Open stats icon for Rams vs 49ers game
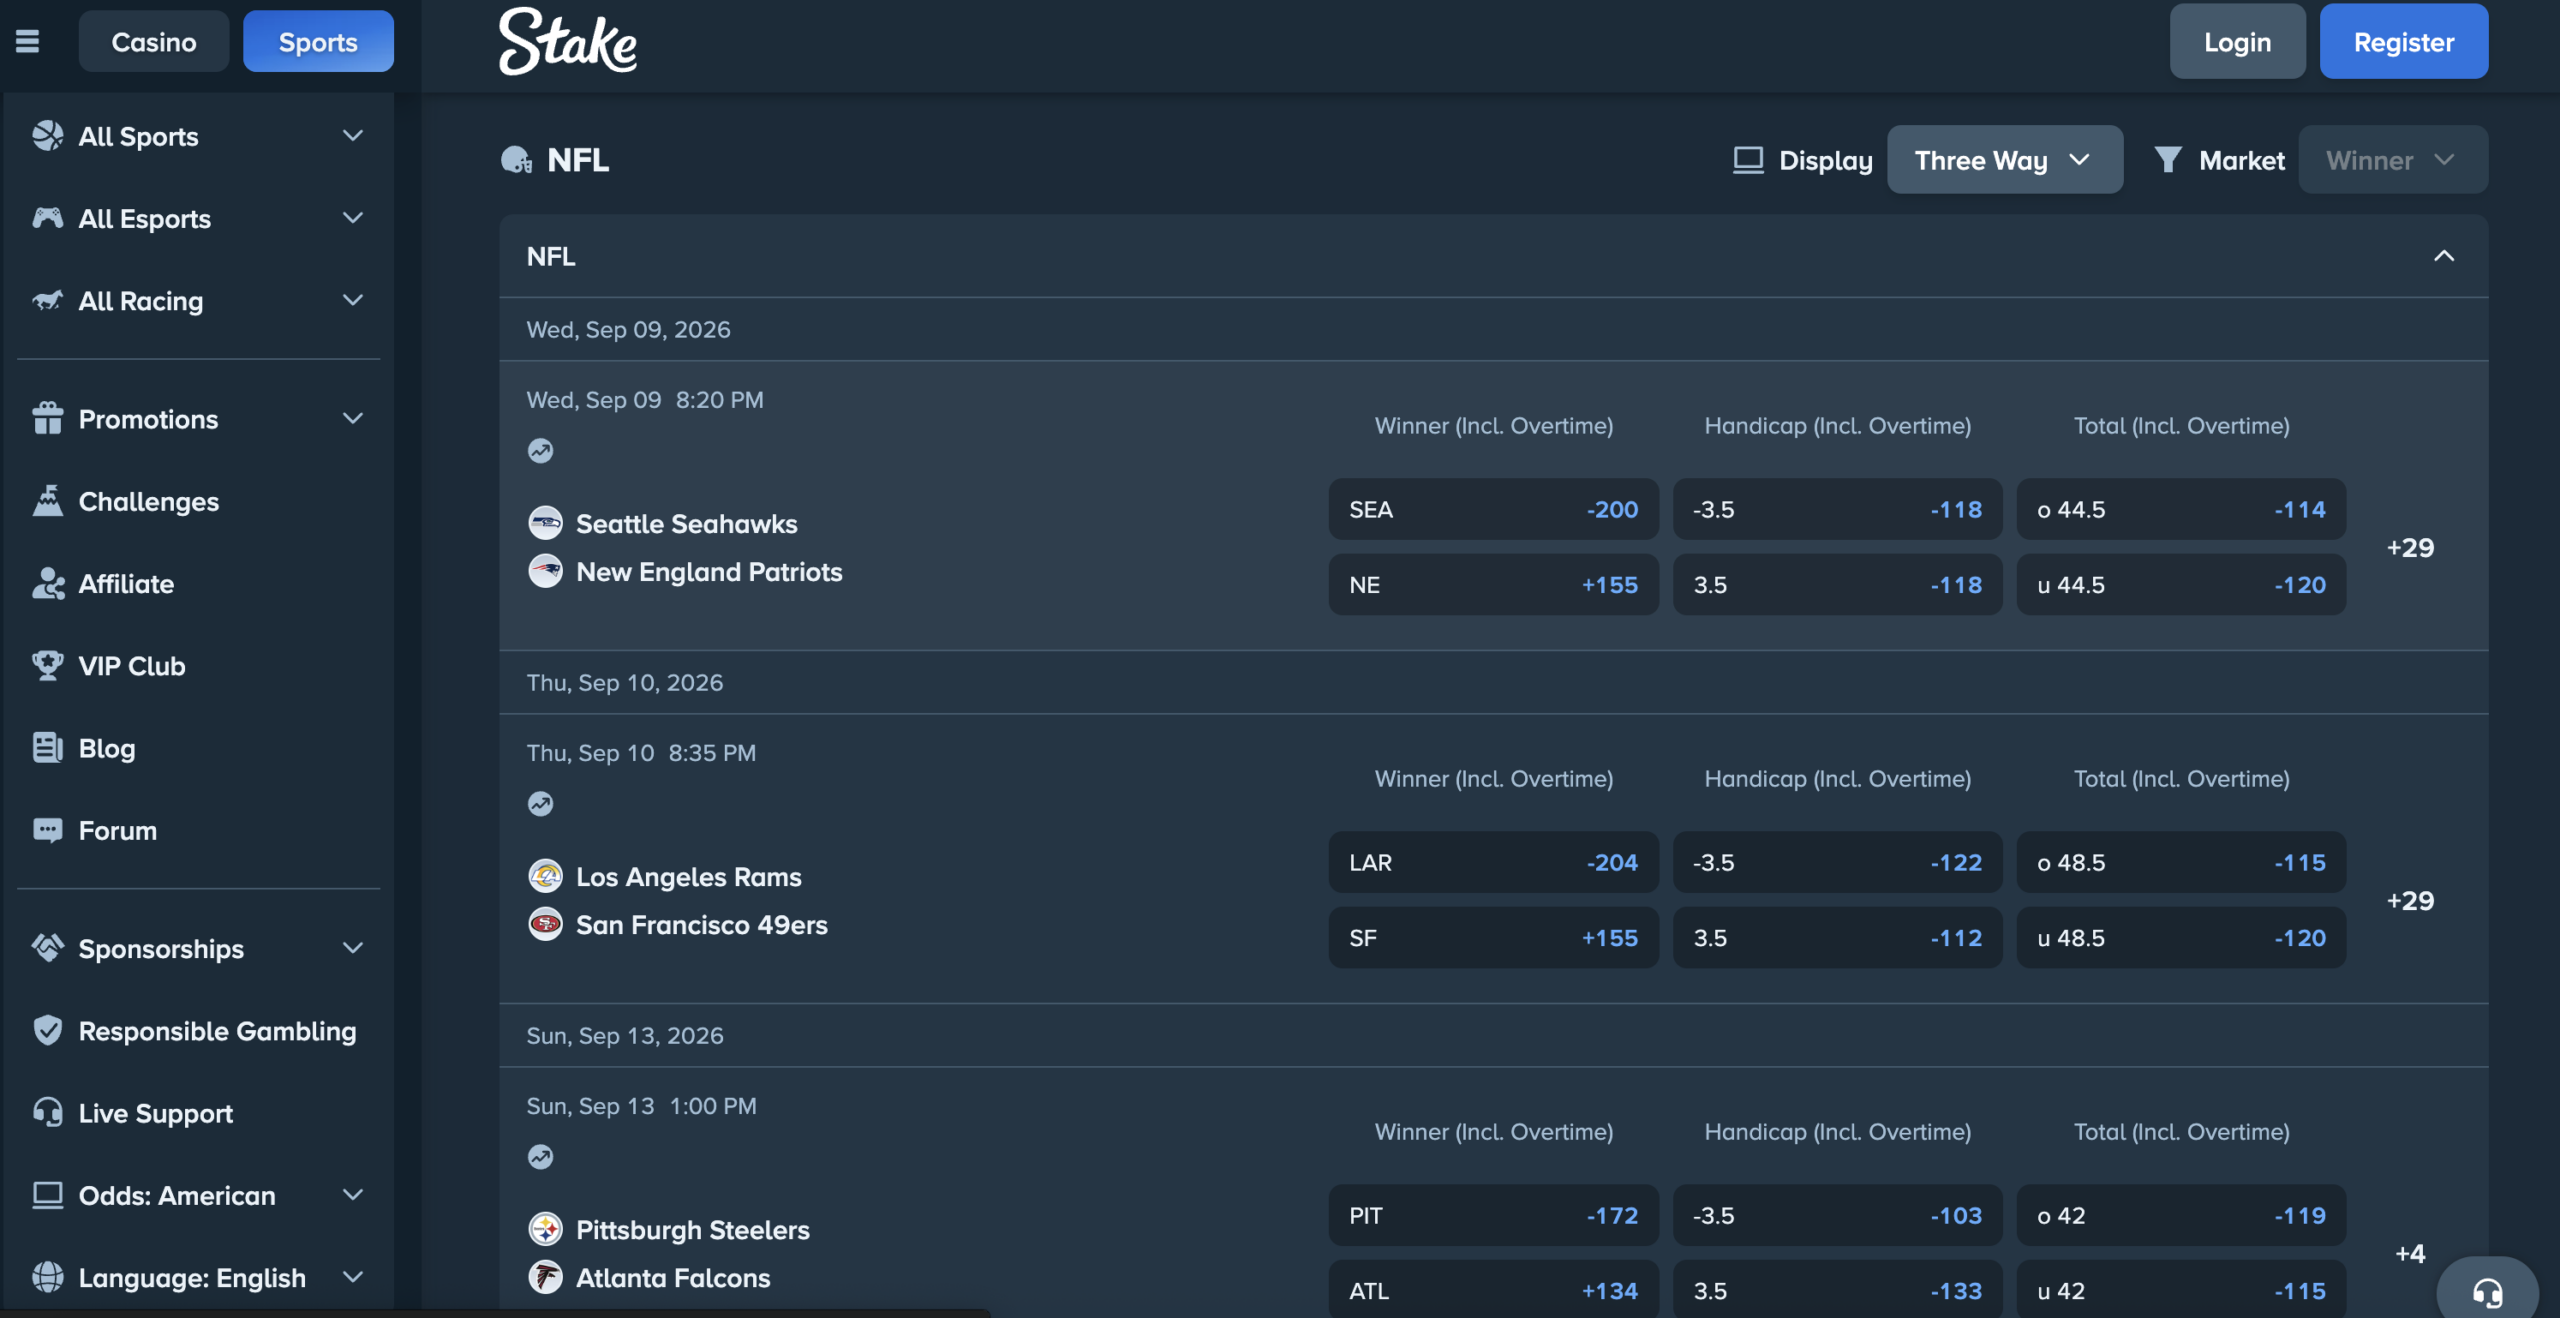 pos(540,804)
